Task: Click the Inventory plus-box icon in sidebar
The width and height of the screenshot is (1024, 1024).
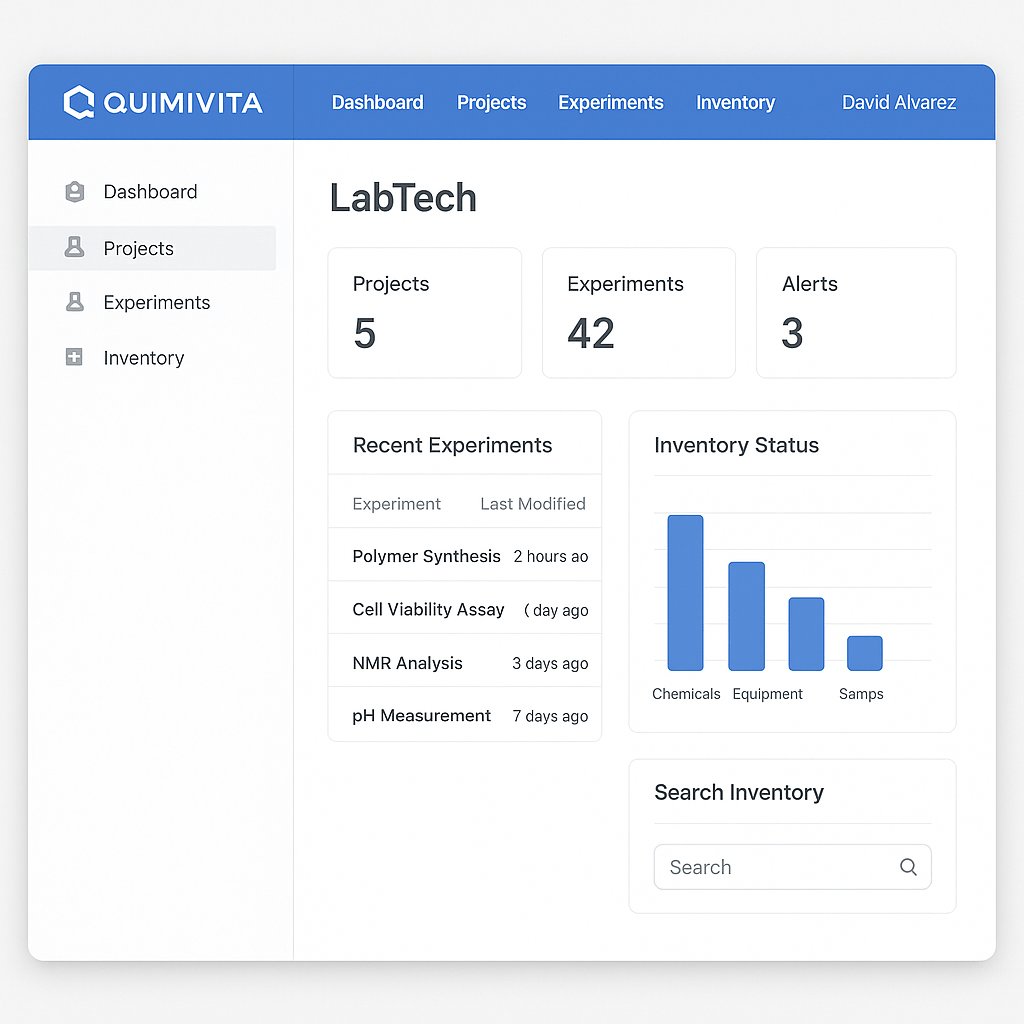Action: (x=74, y=357)
